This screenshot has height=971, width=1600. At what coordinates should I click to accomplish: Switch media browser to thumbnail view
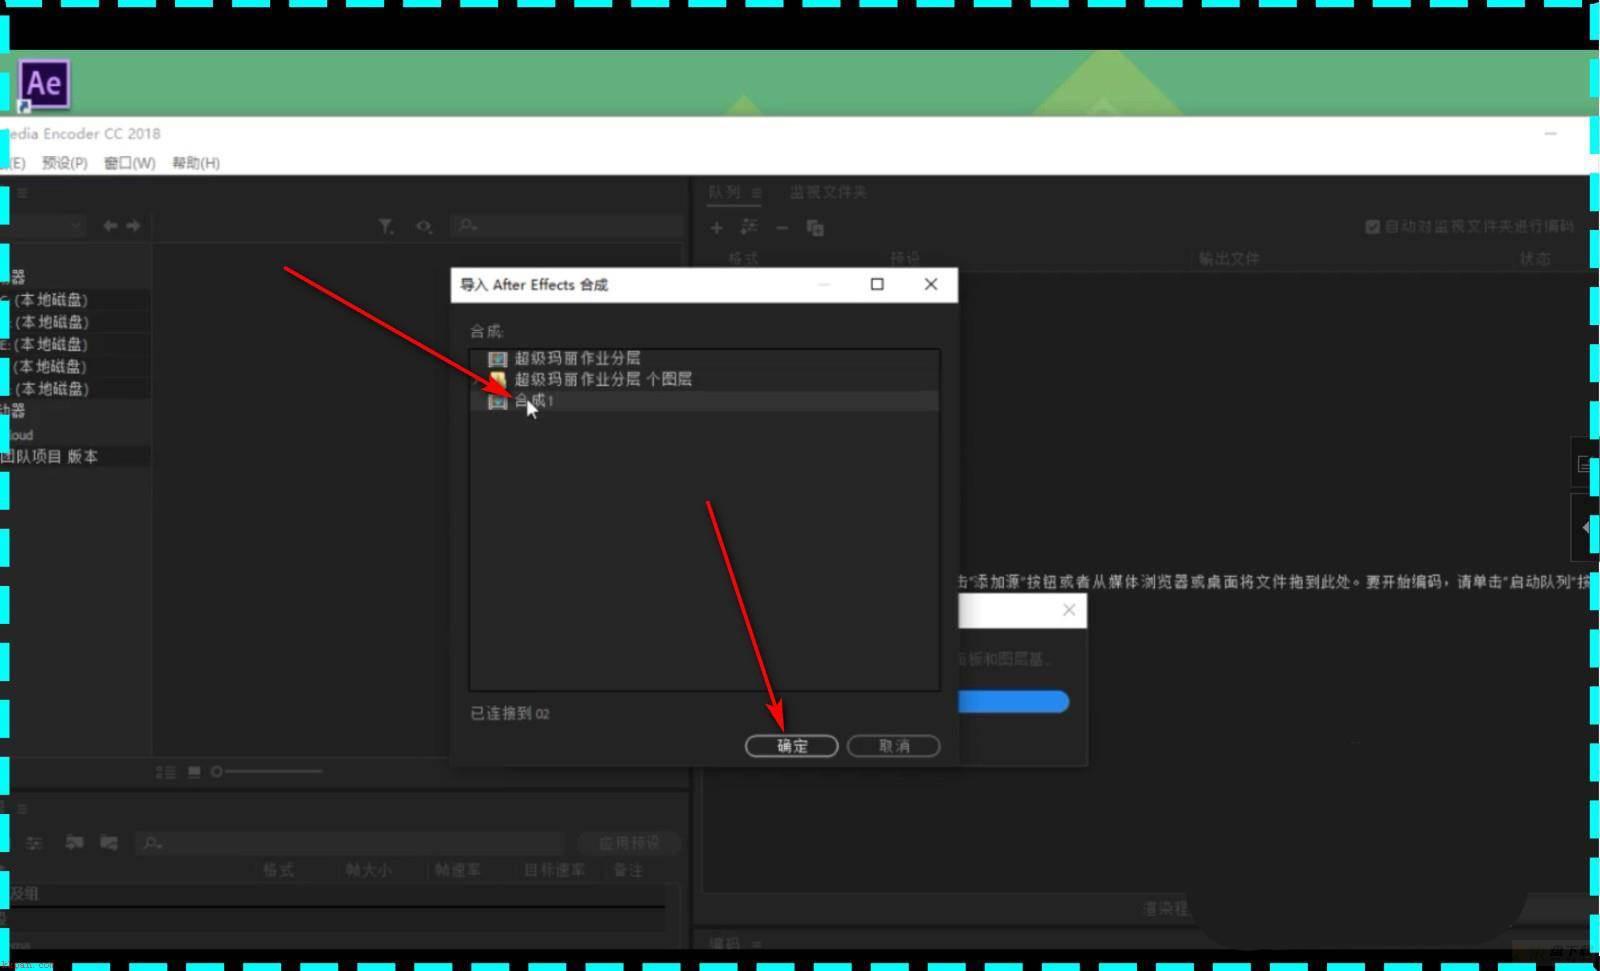pyautogui.click(x=194, y=772)
